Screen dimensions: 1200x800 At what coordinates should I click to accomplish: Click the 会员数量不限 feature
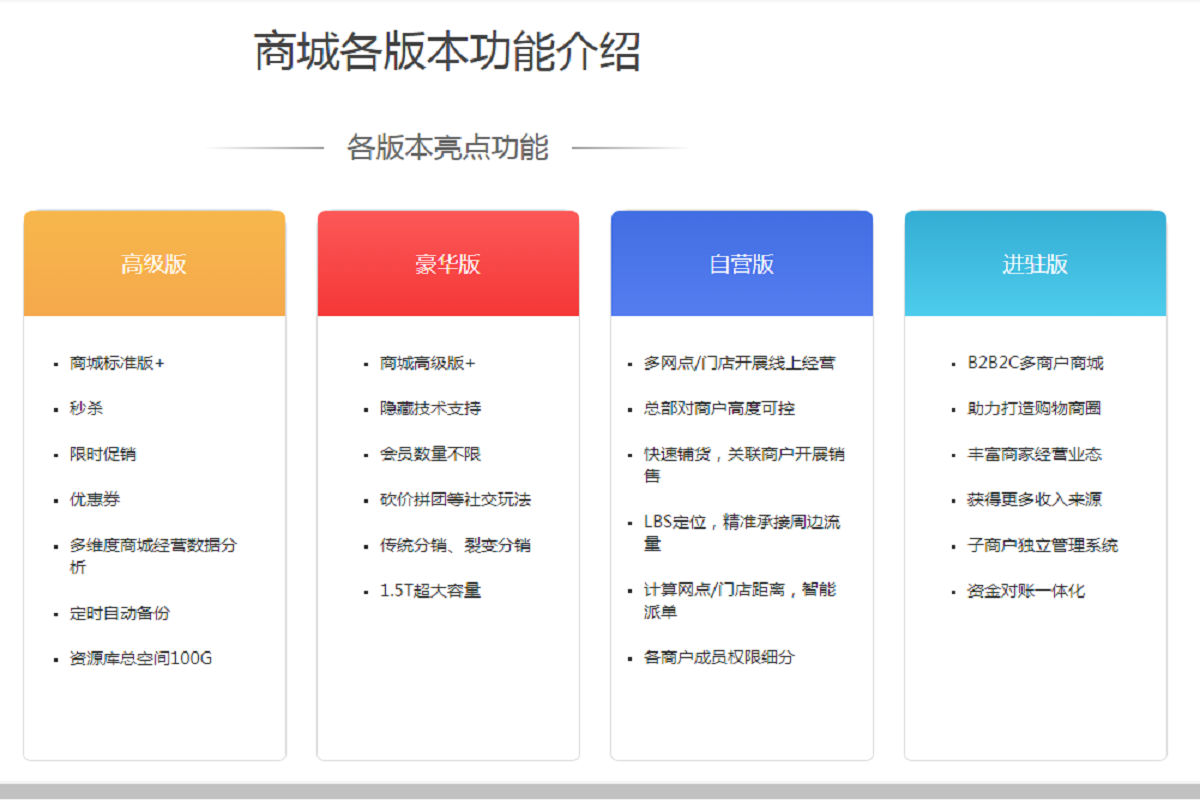pos(430,454)
